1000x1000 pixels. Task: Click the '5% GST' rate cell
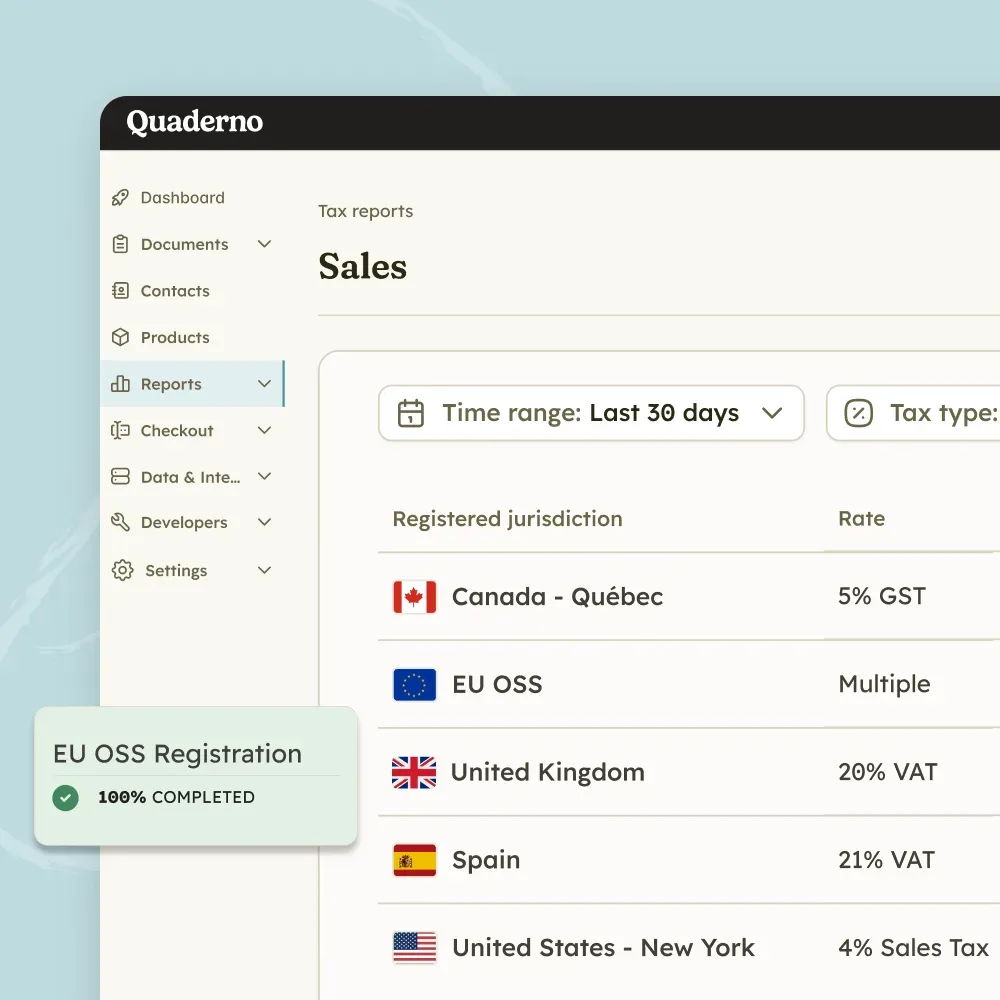tap(882, 596)
